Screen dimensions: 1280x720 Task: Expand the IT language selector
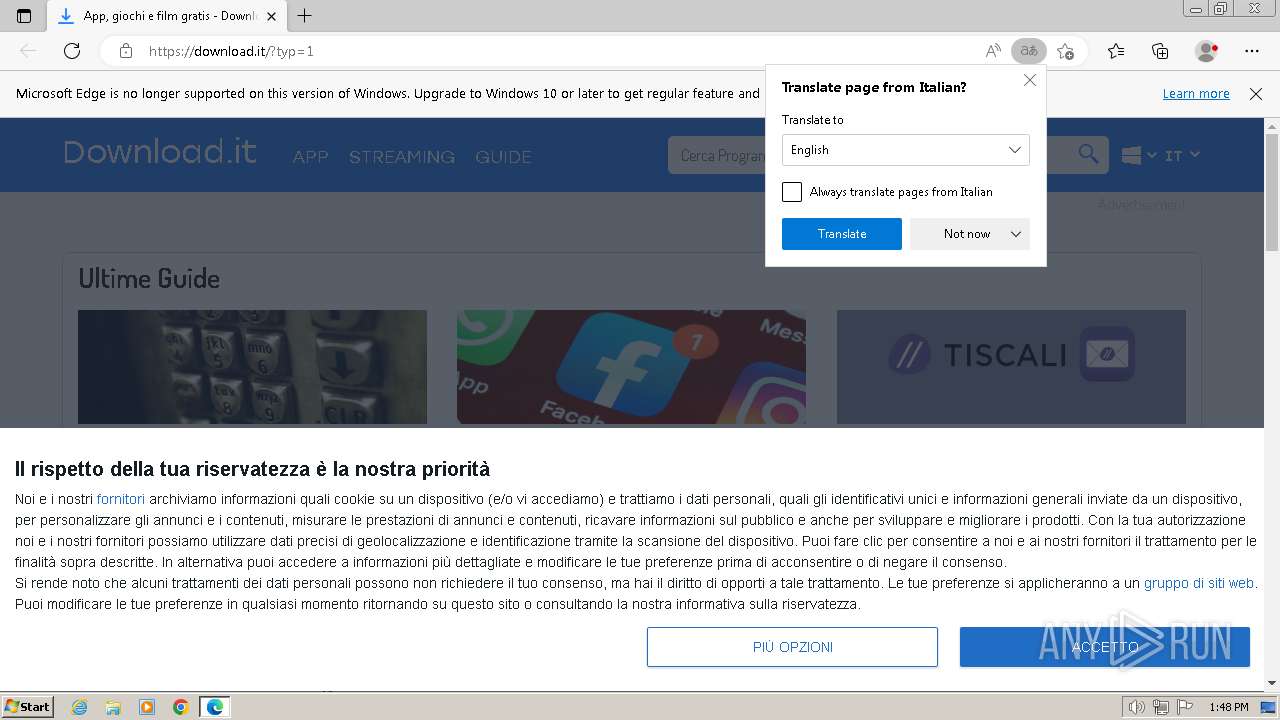point(1182,155)
